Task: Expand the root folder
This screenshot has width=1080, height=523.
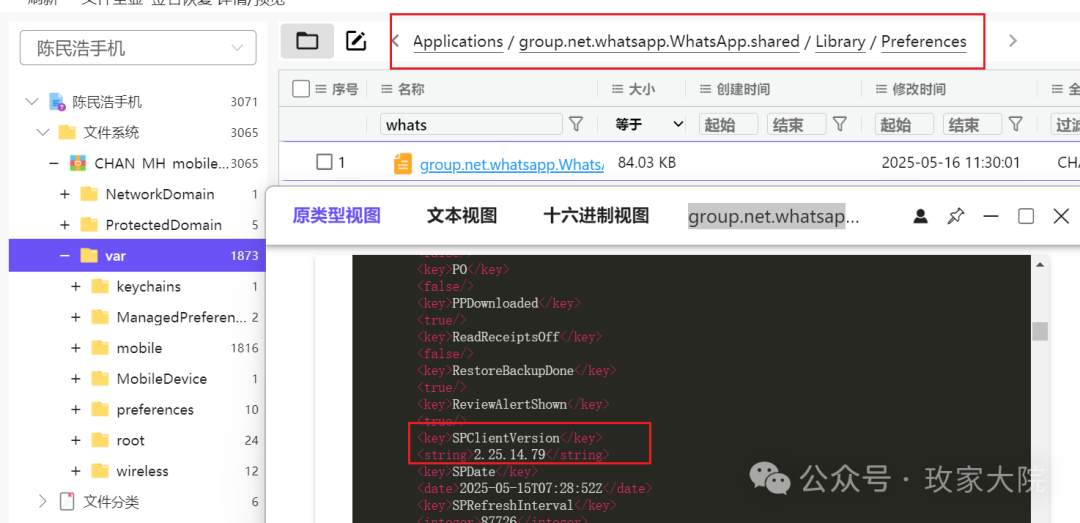Action: [x=76, y=440]
